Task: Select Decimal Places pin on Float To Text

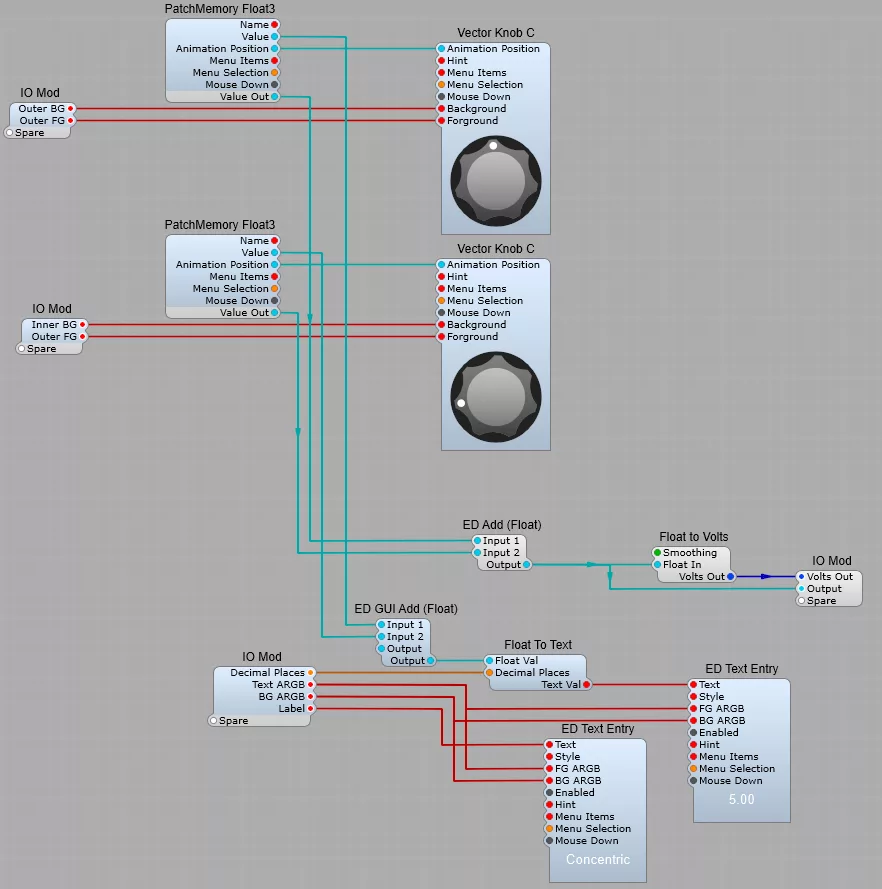Action: (x=489, y=673)
